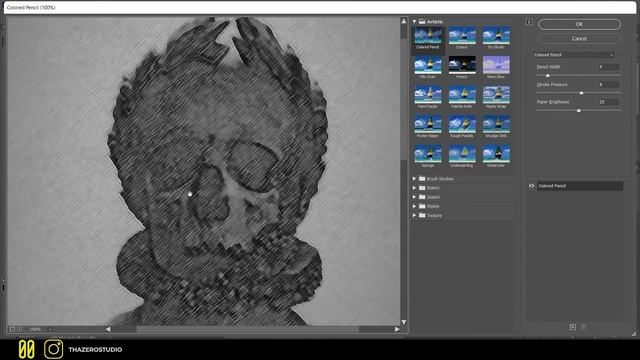Adjust the Stroke Pressure slider
Screen dimensions: 640x360
(x=581, y=93)
